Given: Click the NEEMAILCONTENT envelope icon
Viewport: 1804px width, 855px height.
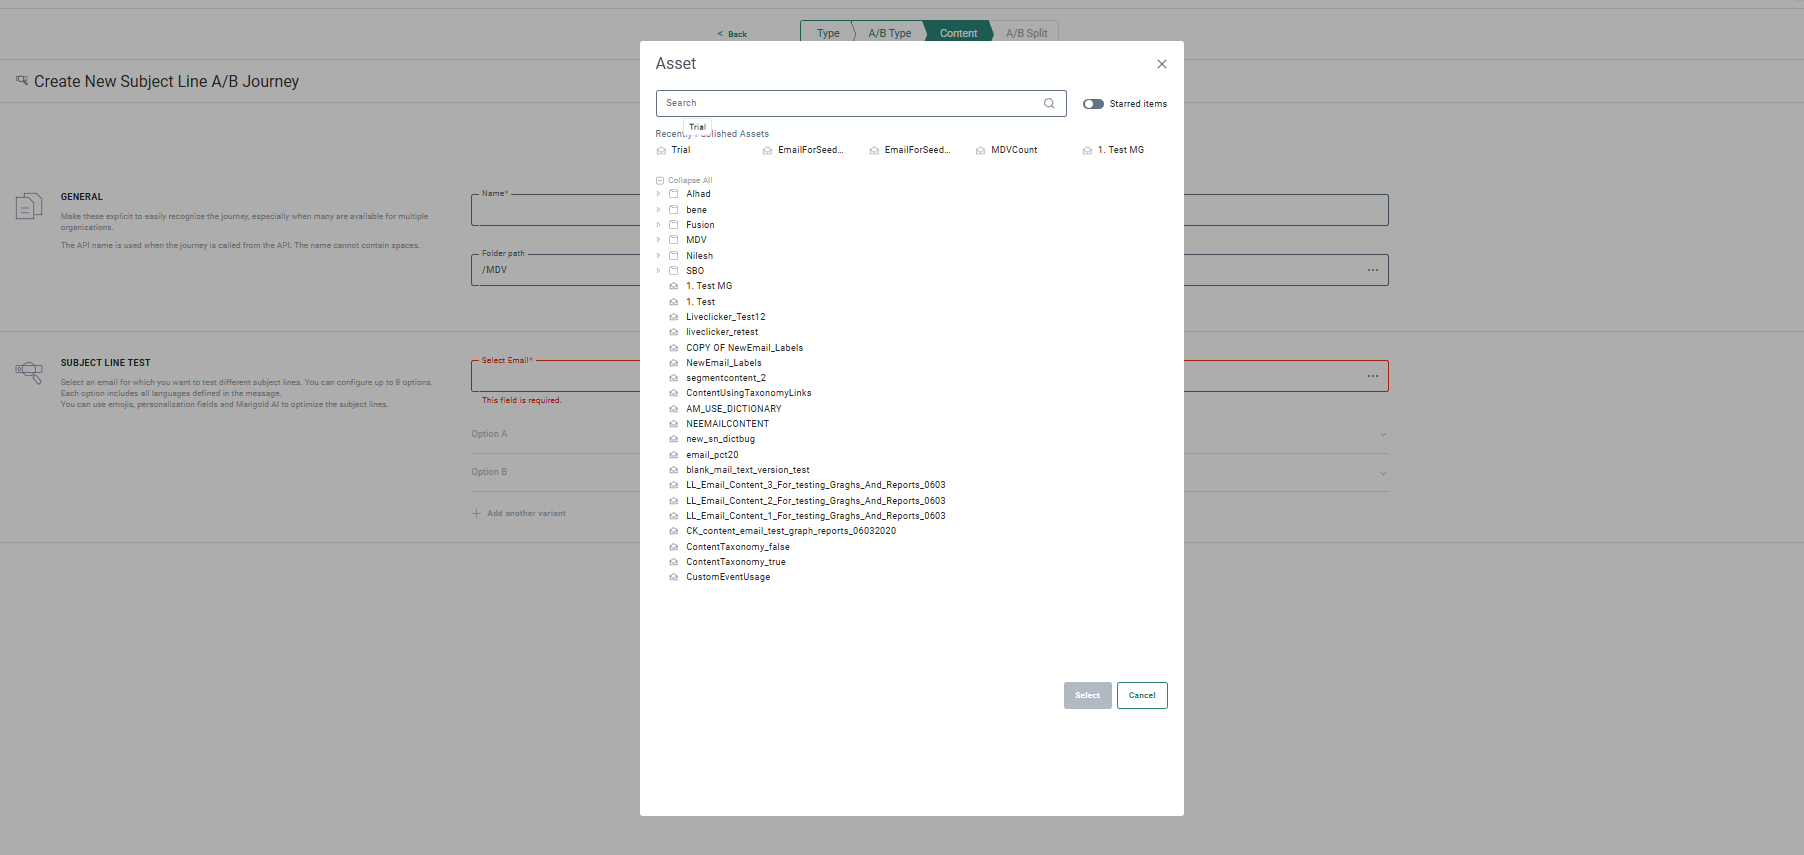Looking at the screenshot, I should [x=674, y=424].
